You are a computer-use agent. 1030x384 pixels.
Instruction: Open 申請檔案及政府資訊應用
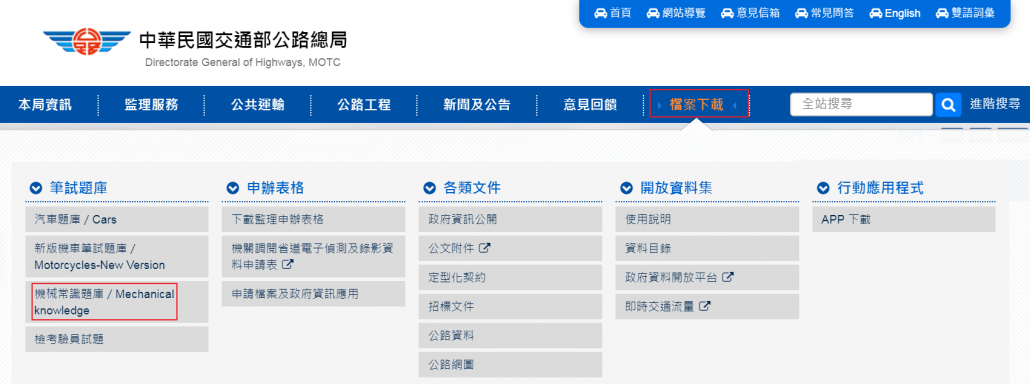click(313, 293)
